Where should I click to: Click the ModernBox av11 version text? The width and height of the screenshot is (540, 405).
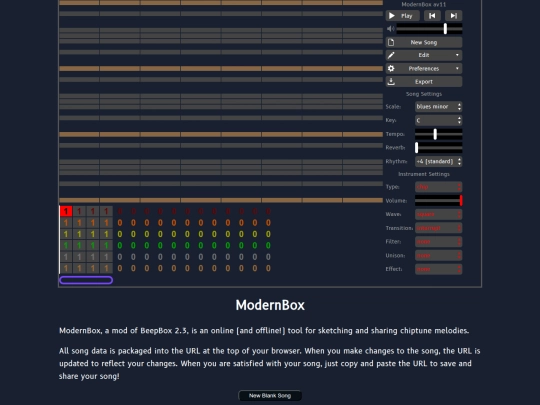(x=424, y=4)
